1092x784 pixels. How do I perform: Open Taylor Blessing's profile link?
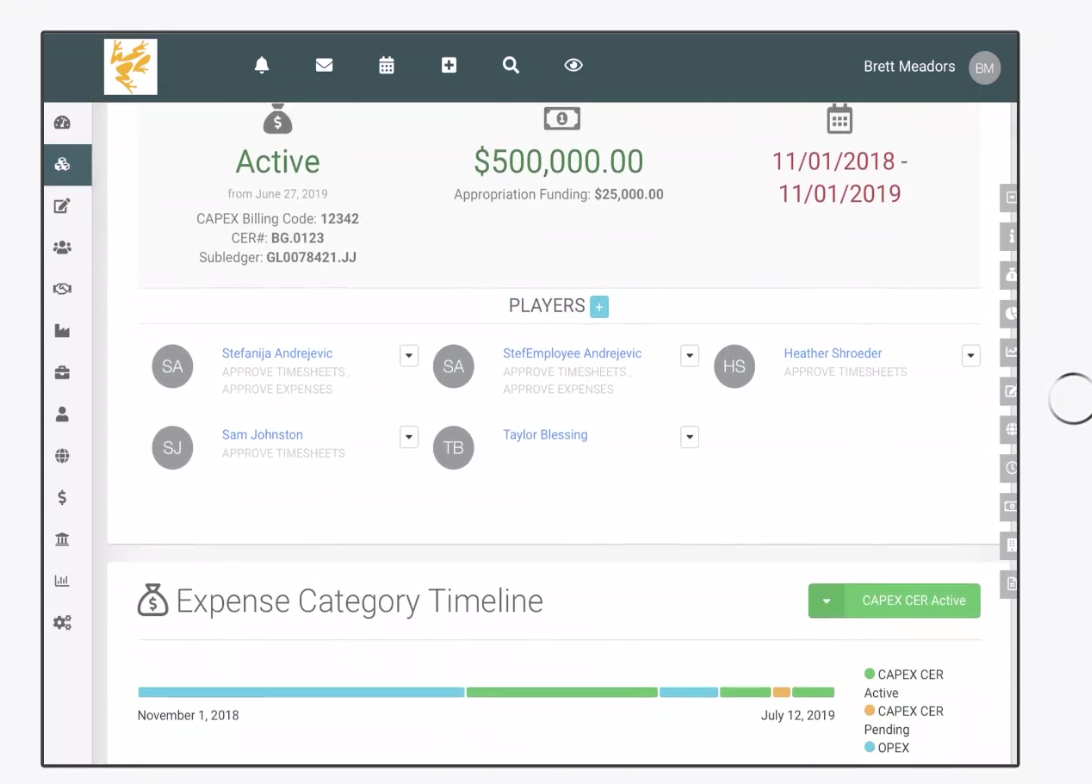tap(545, 435)
